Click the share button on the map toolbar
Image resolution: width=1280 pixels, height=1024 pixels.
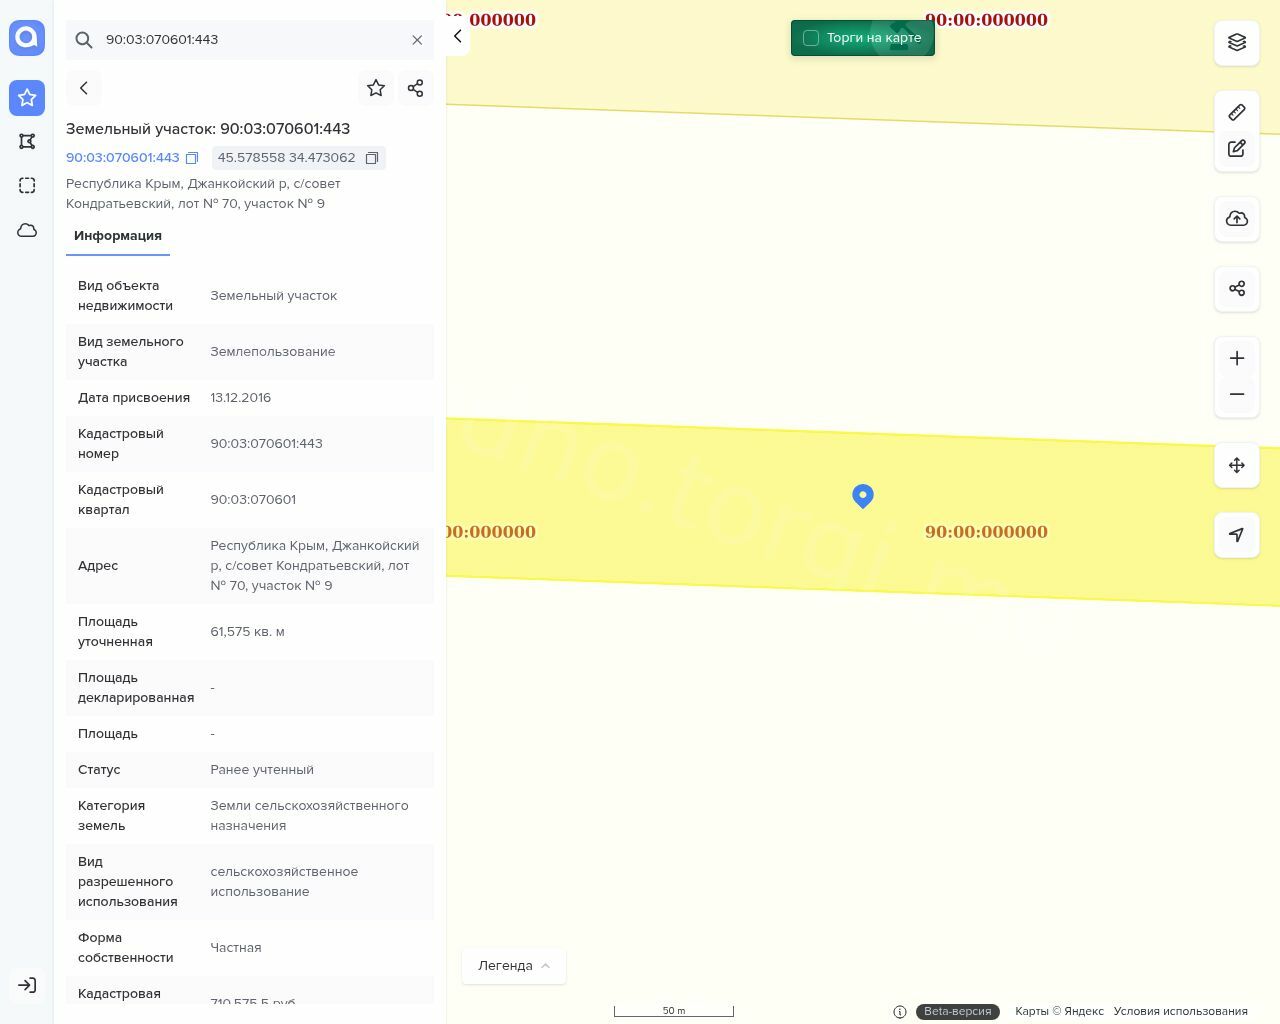[1237, 289]
